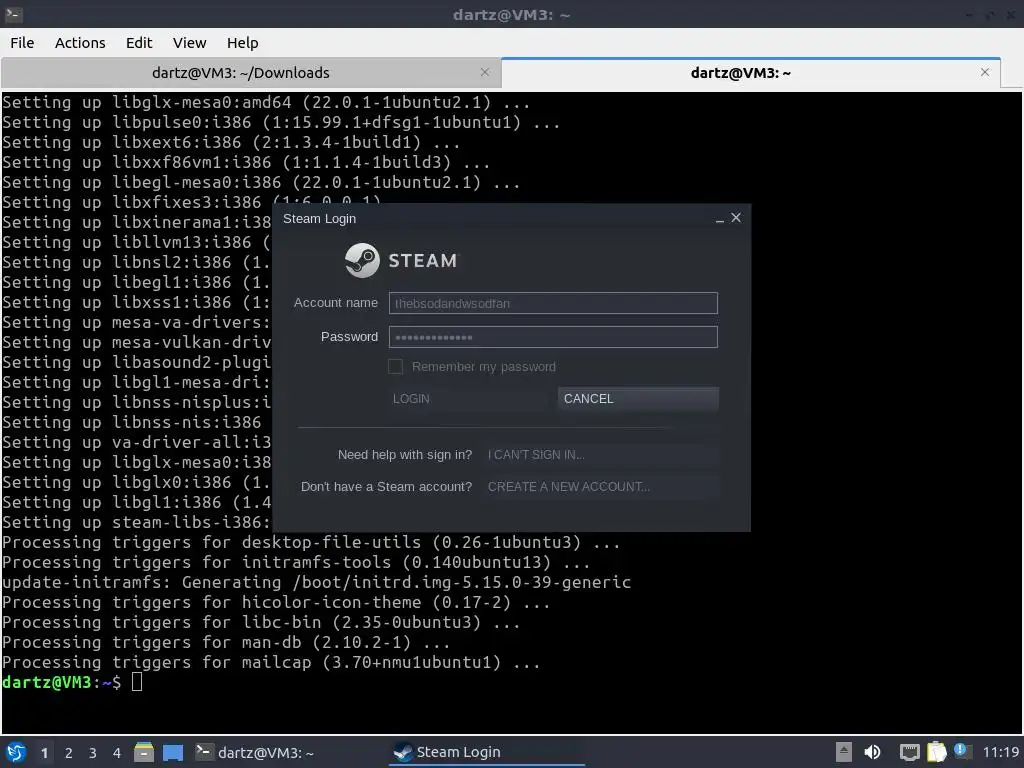Click the network connection tray icon
Screen dimensions: 1024x768
909,752
